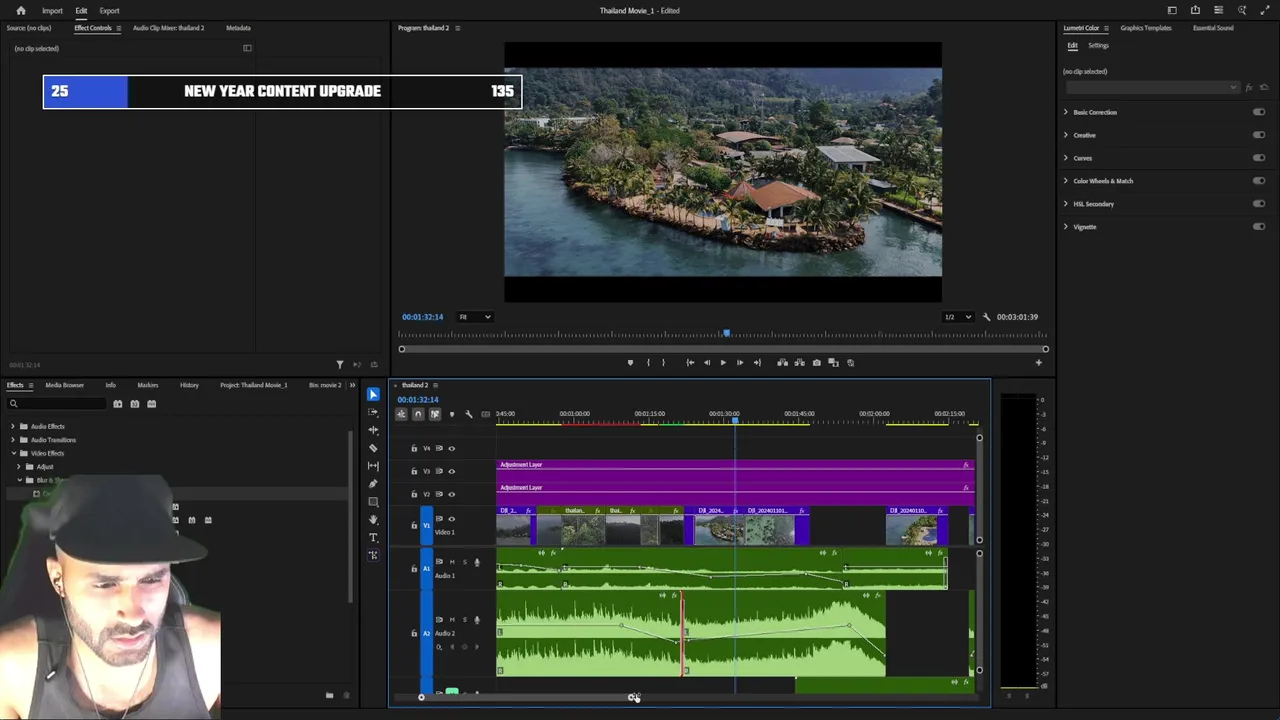1280x720 pixels.
Task: Expand the Audio Transitions folder
Action: pos(13,440)
